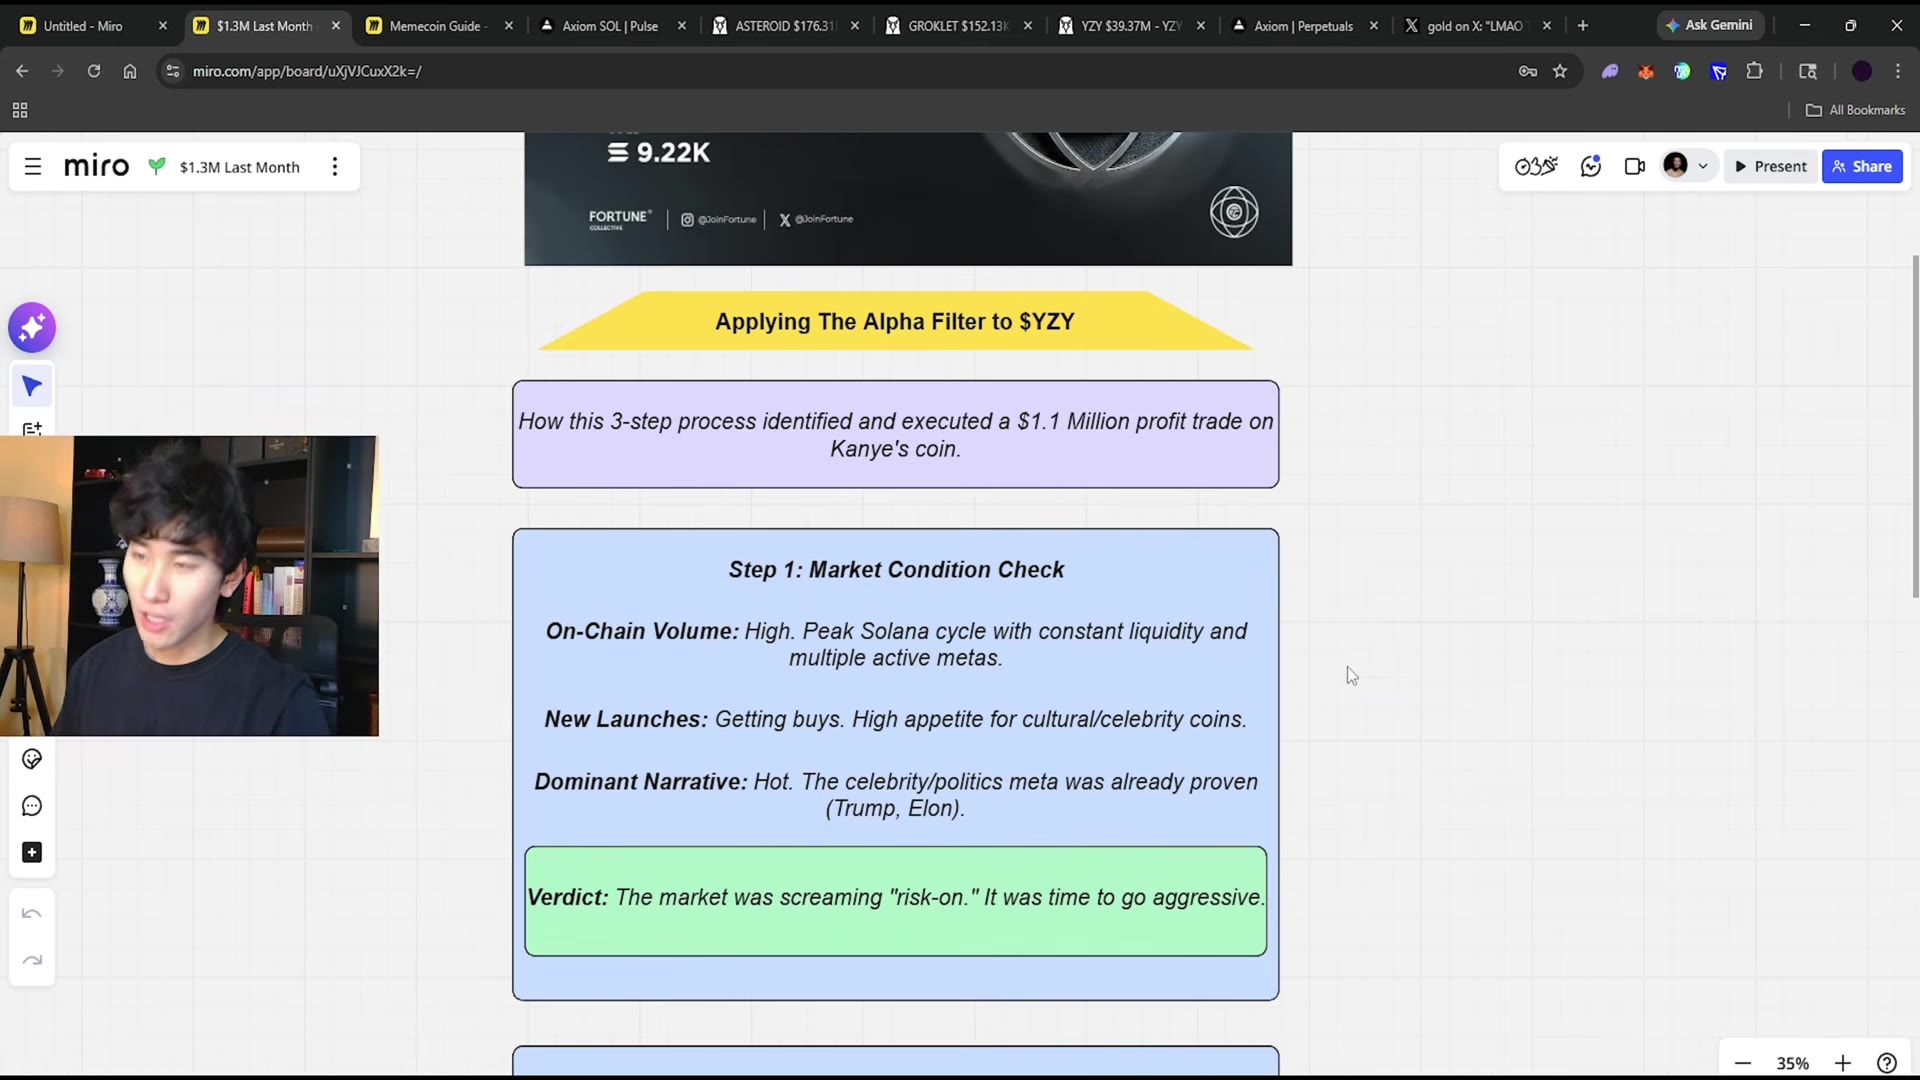This screenshot has width=1920, height=1080.
Task: Switch to gold on X tab
Action: point(1475,26)
